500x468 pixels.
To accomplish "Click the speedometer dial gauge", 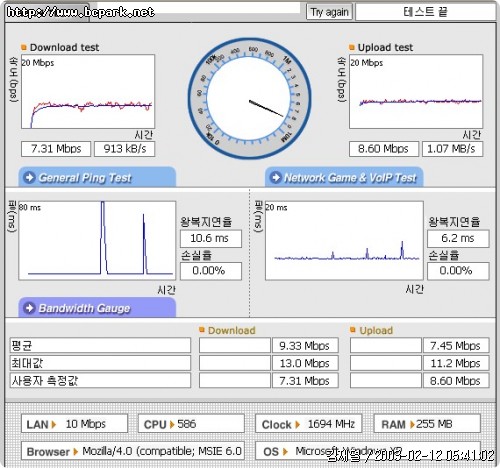I will tap(249, 98).
